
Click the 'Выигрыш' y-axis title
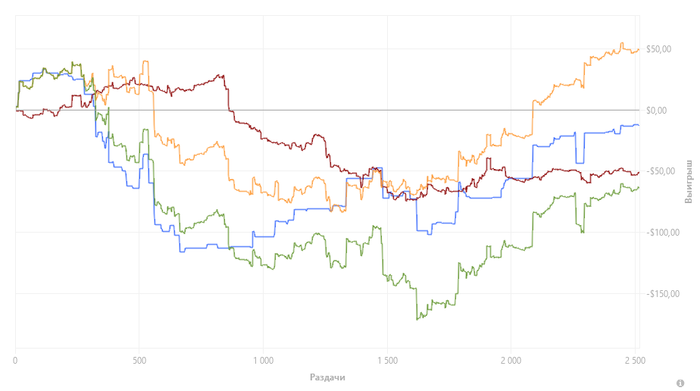pos(688,181)
